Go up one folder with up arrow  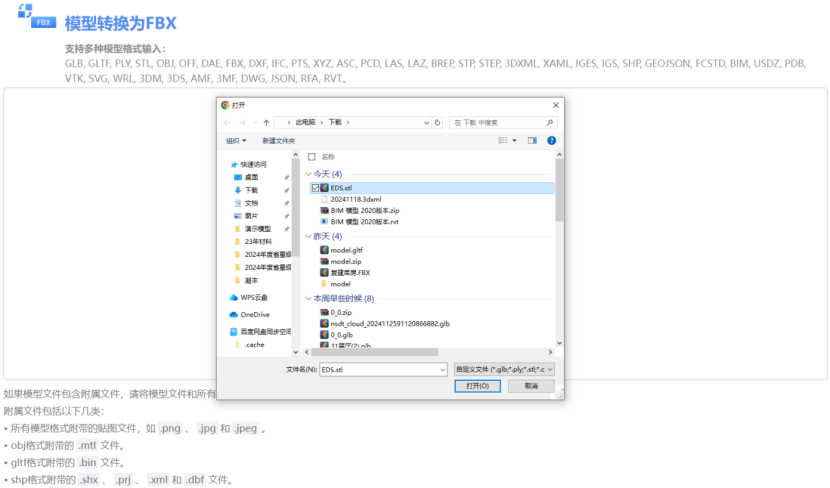tap(265, 122)
